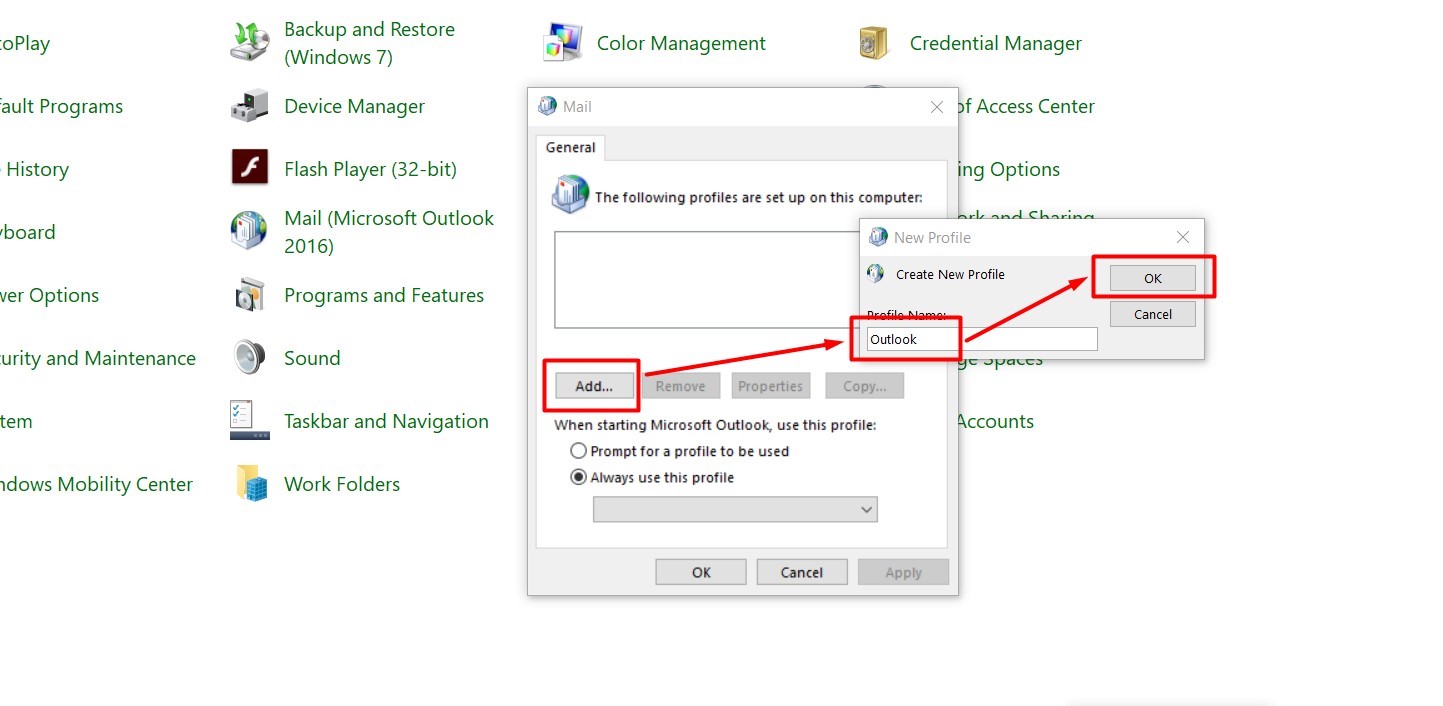Open the Indexing Options link
This screenshot has height=706, width=1443.
point(1009,169)
